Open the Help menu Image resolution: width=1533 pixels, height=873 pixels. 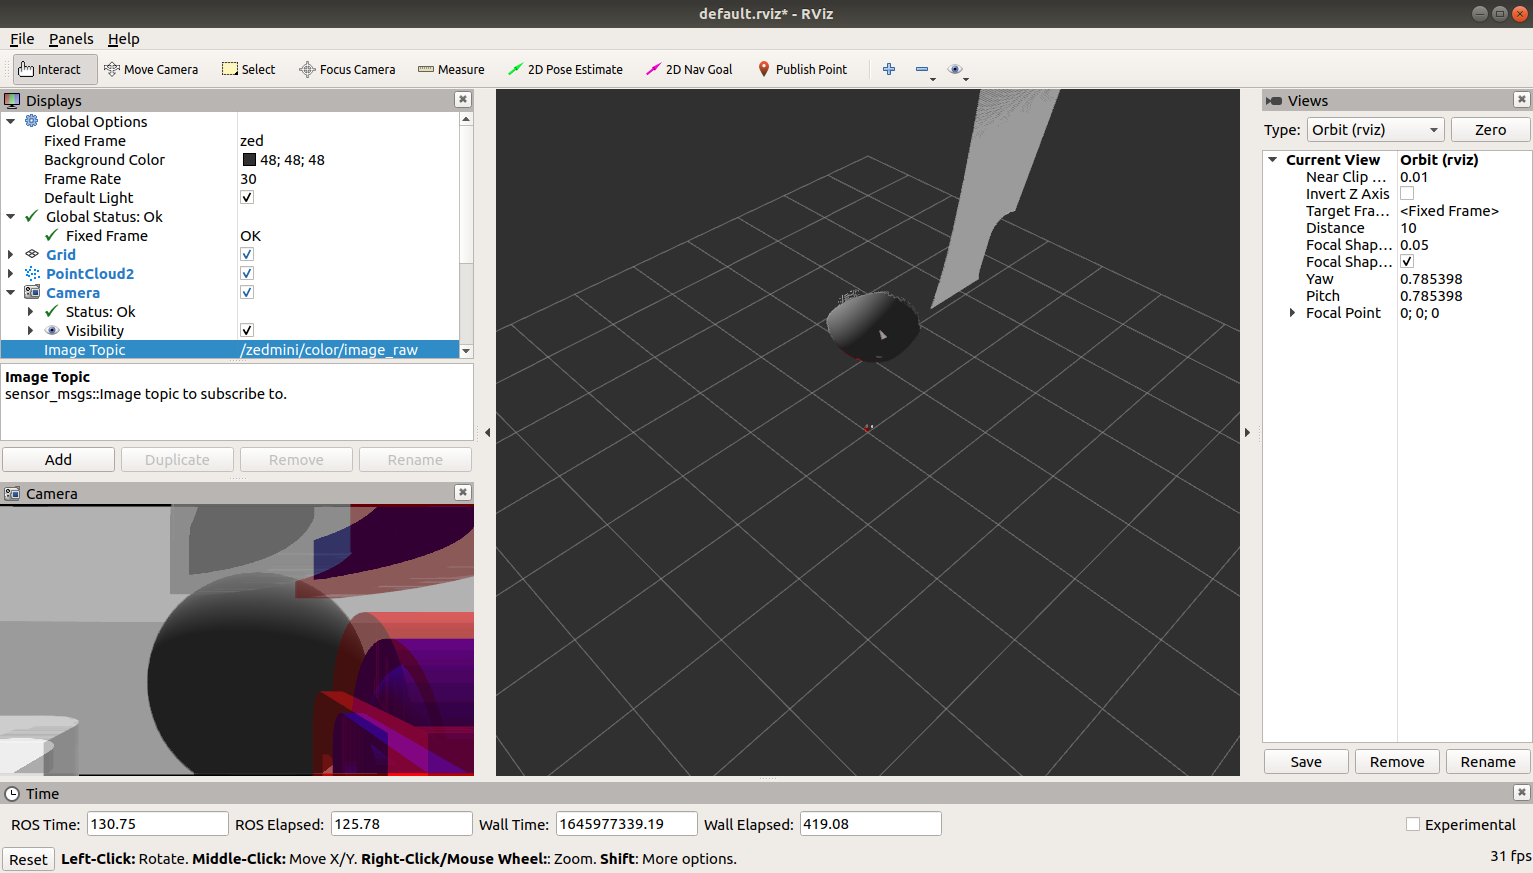(124, 38)
